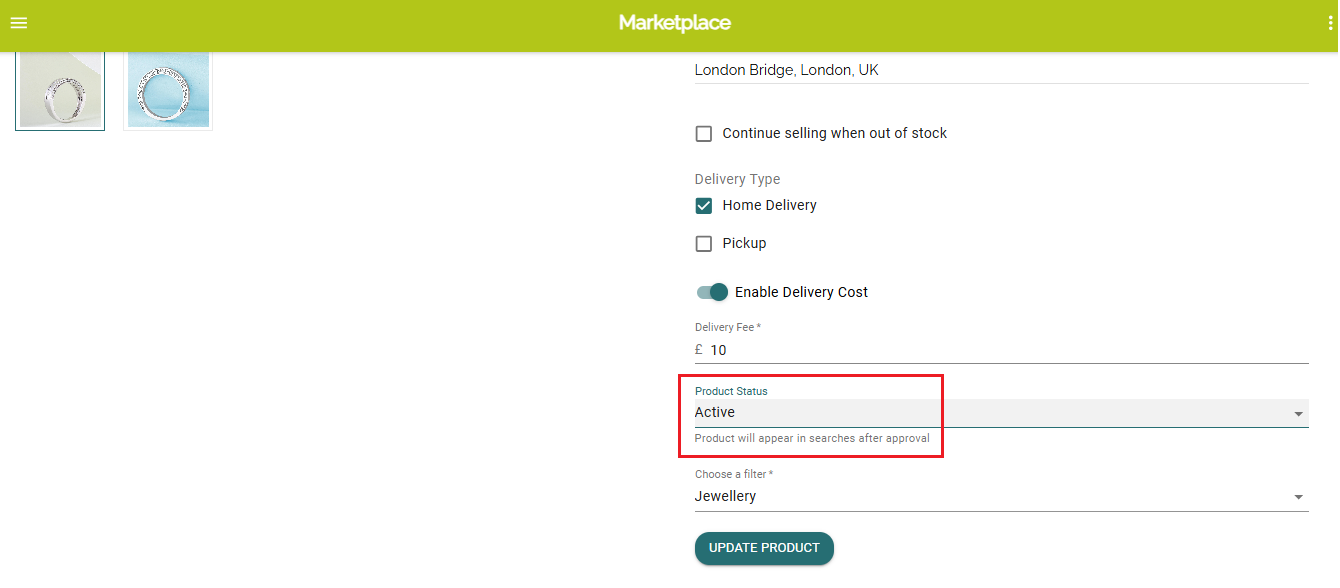Viewport: 1340px width, 588px height.
Task: Open the Product Status dropdown showing Active
Action: click(990, 413)
